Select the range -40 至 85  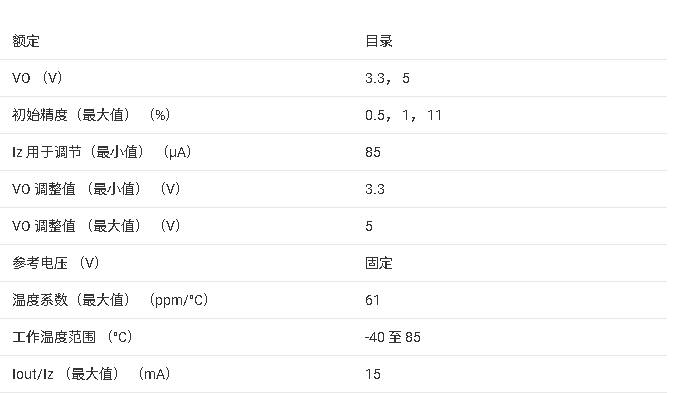392,337
